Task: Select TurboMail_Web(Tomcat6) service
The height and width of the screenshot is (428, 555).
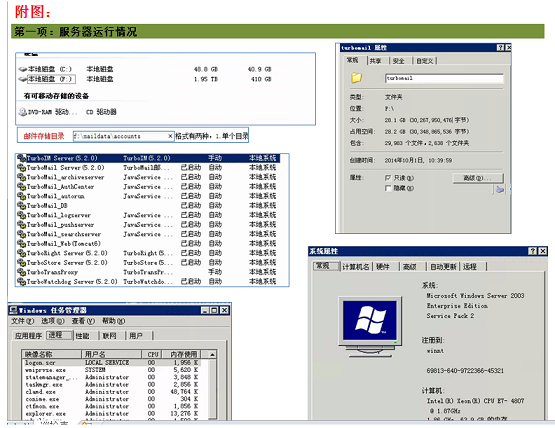Action: (148, 244)
